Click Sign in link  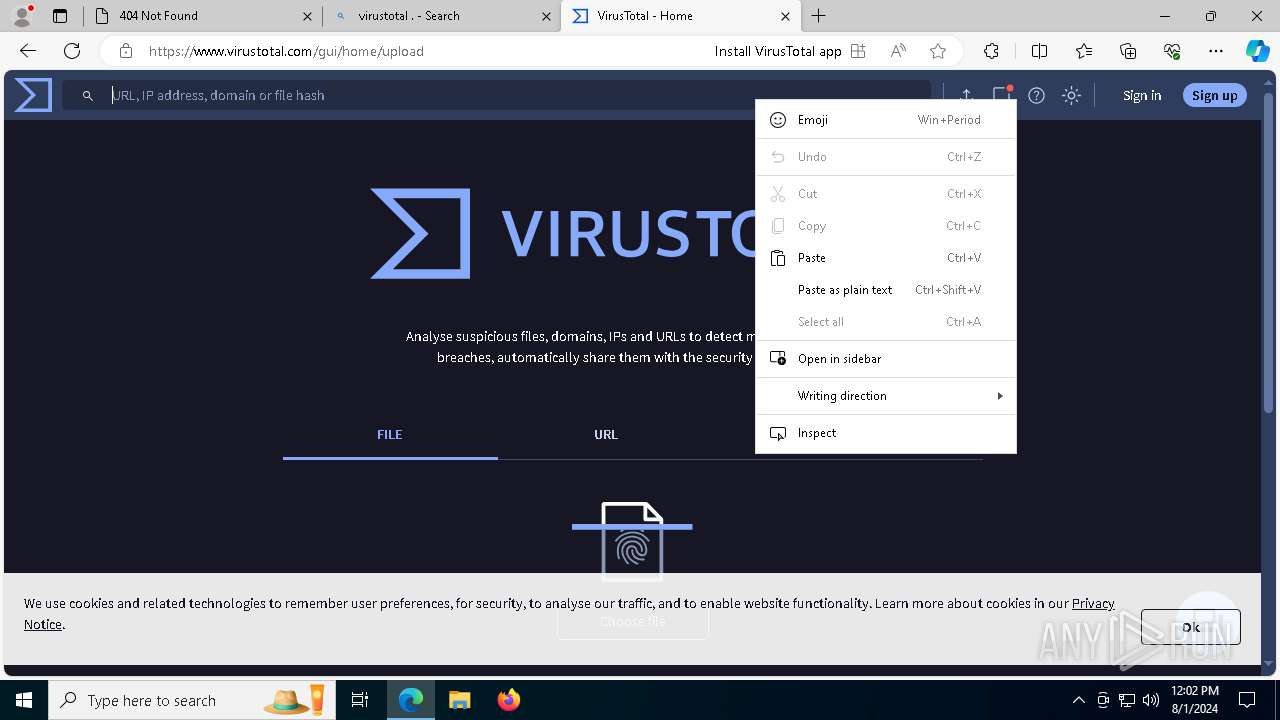(1142, 95)
